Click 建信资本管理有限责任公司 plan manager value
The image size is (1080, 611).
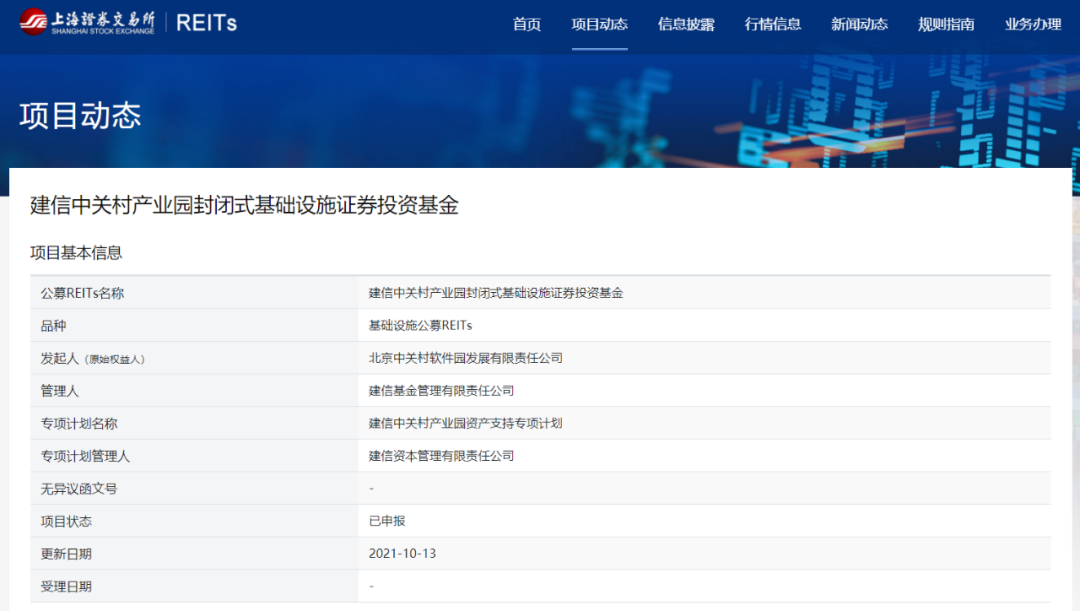coord(441,456)
